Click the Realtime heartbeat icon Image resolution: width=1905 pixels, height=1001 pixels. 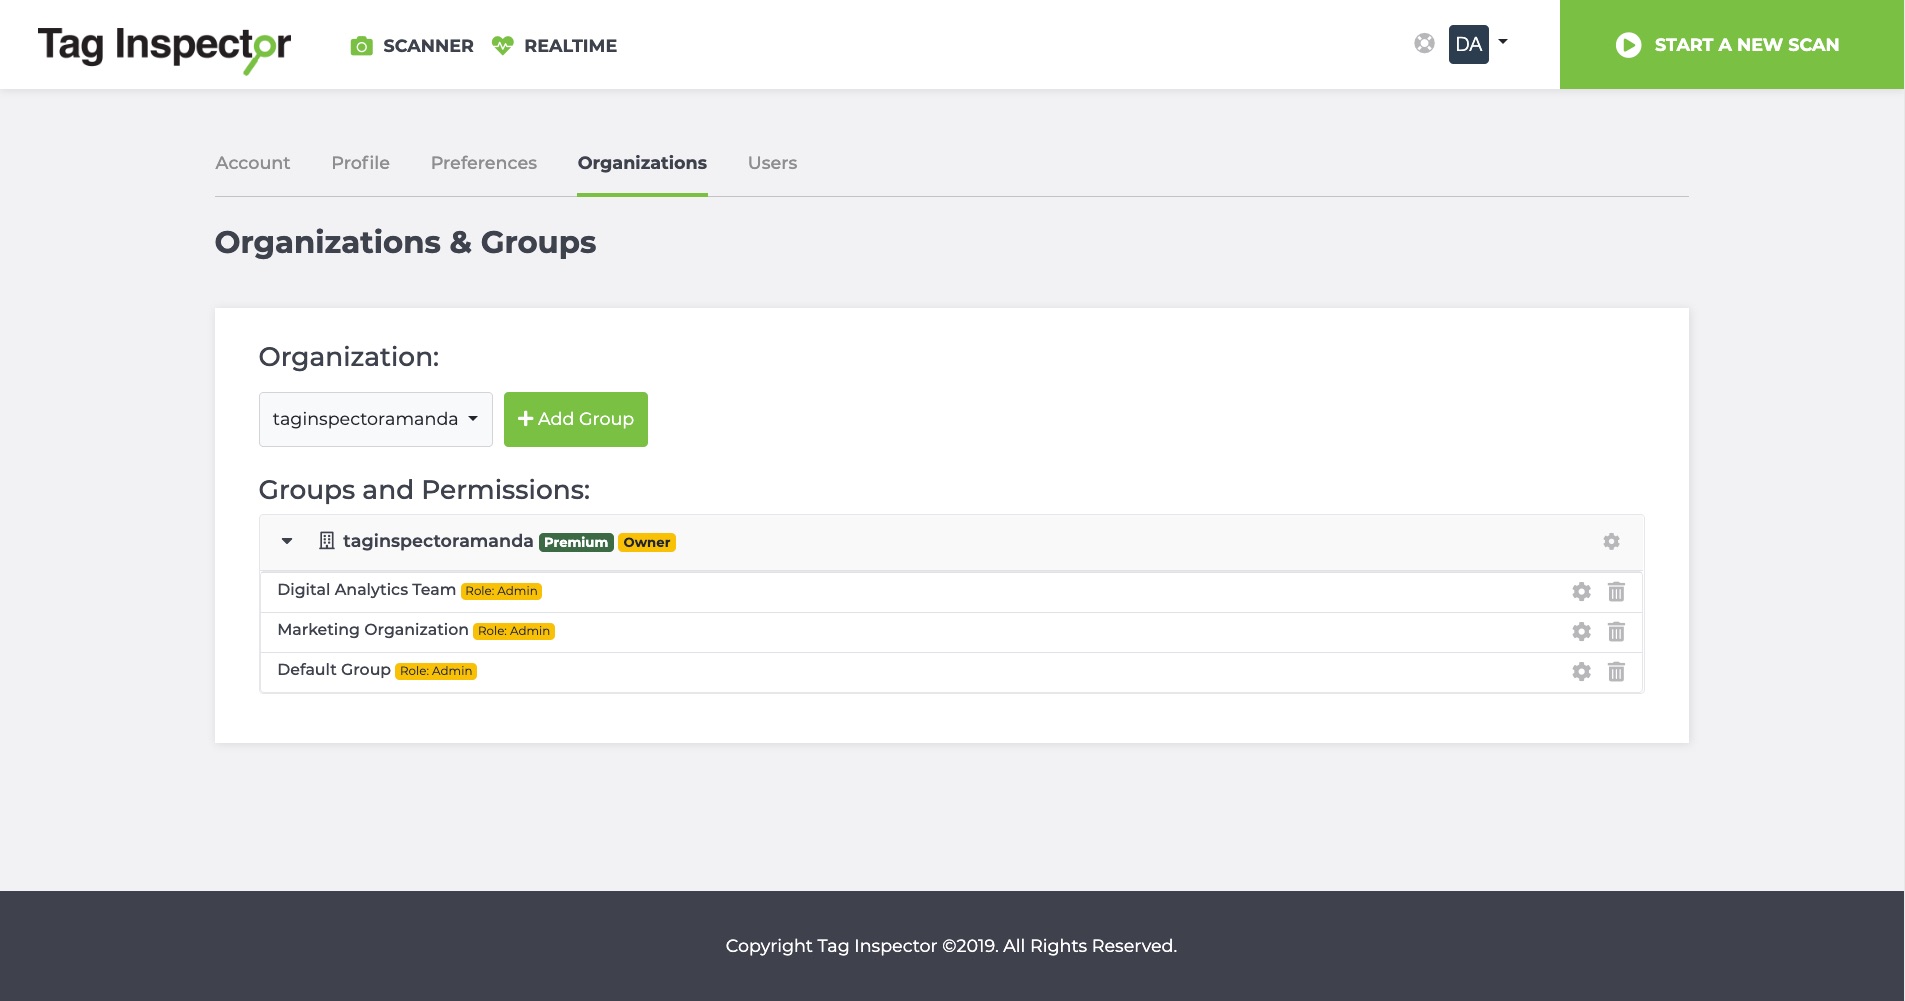[x=503, y=46]
